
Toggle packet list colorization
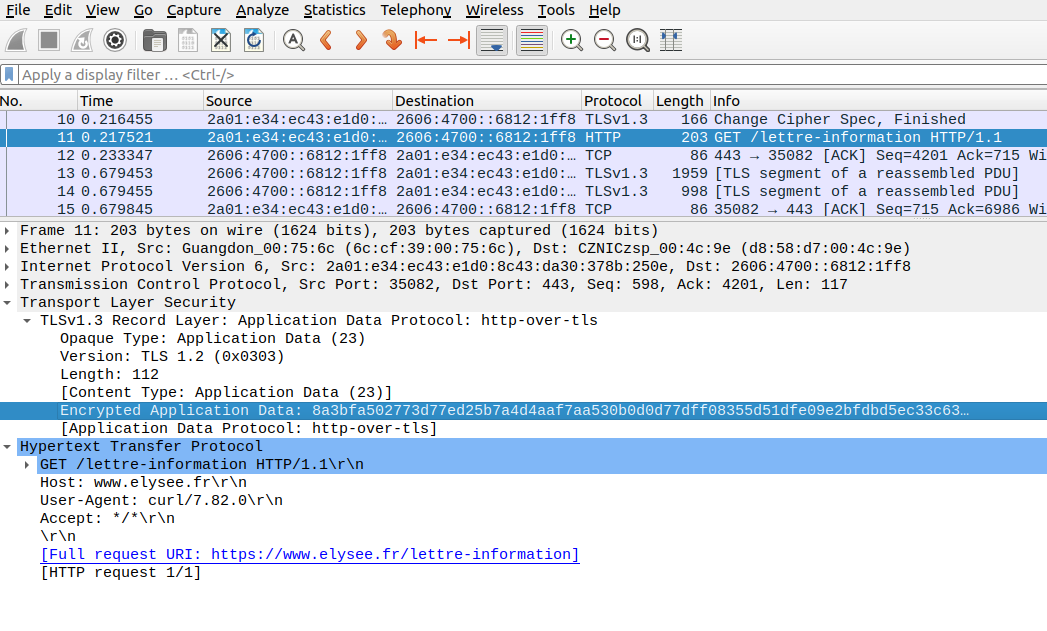tap(532, 40)
